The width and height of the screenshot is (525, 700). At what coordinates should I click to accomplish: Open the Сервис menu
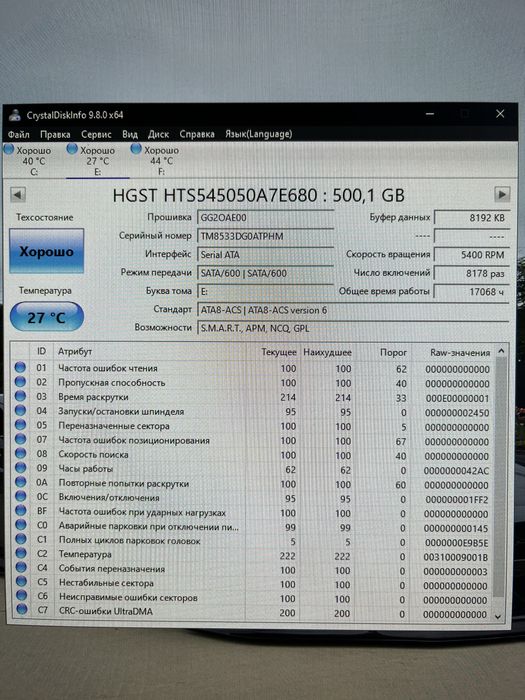96,134
